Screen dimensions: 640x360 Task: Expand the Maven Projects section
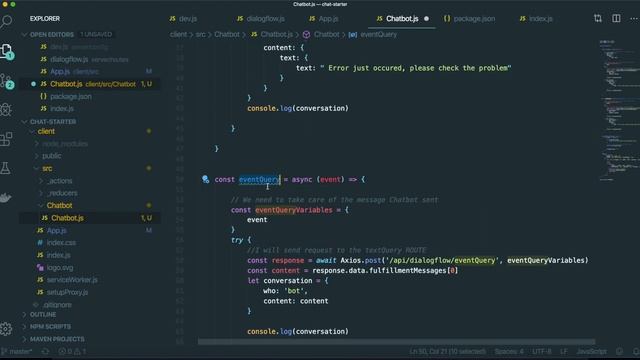(57, 339)
